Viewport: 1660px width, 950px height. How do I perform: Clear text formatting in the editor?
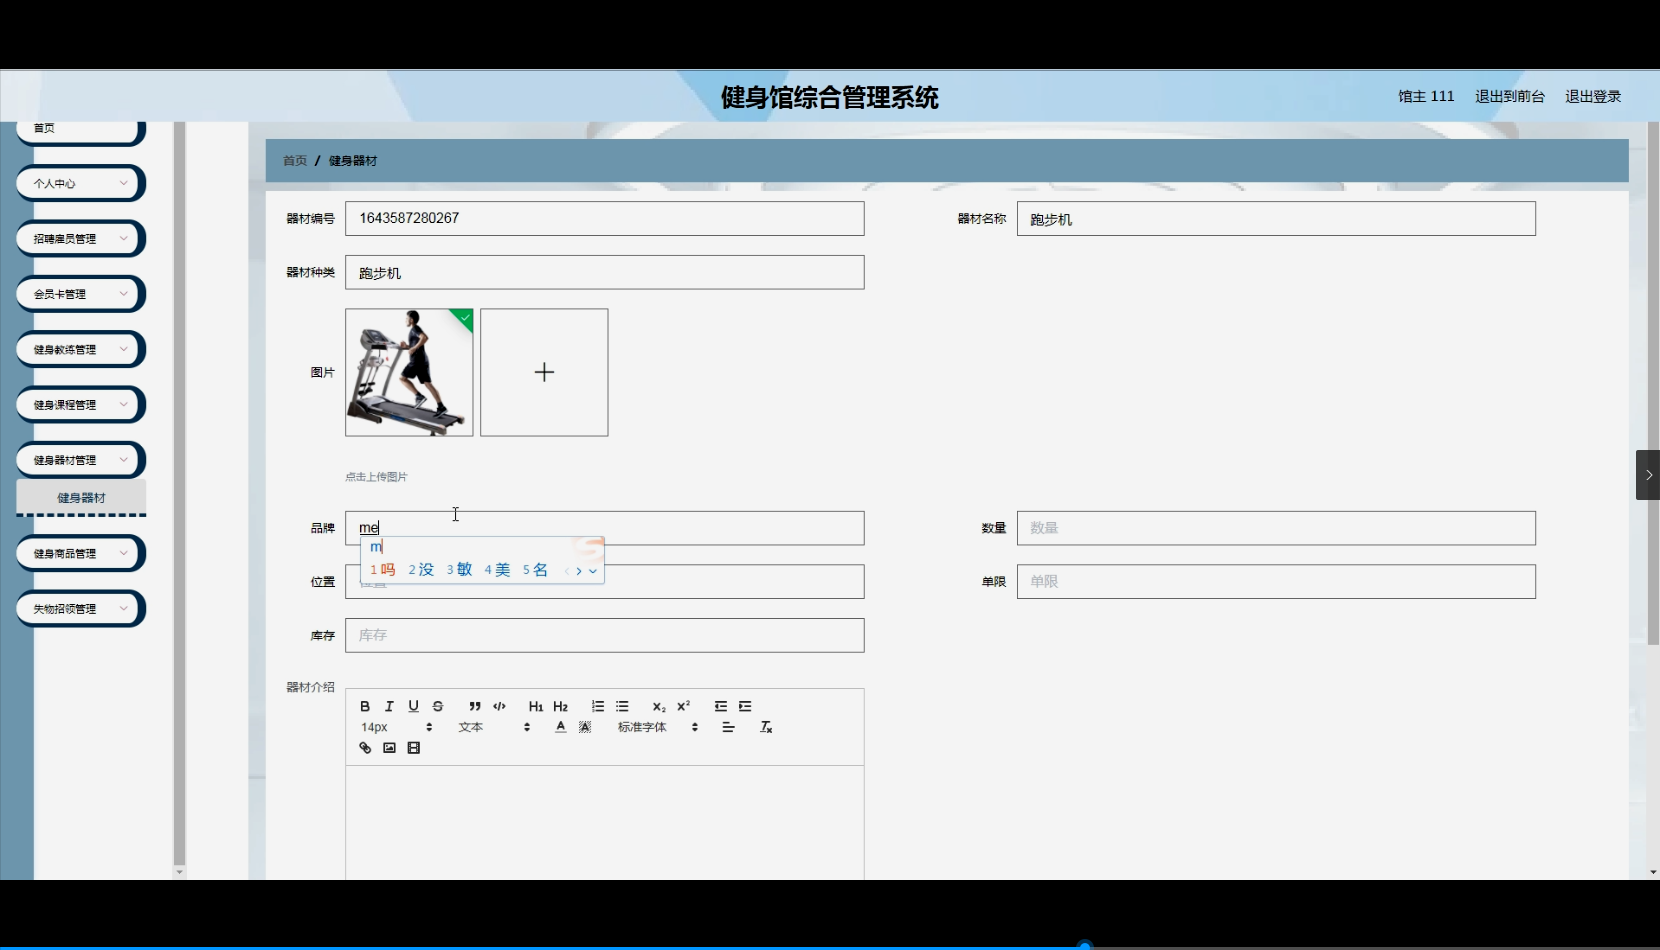pyautogui.click(x=766, y=727)
